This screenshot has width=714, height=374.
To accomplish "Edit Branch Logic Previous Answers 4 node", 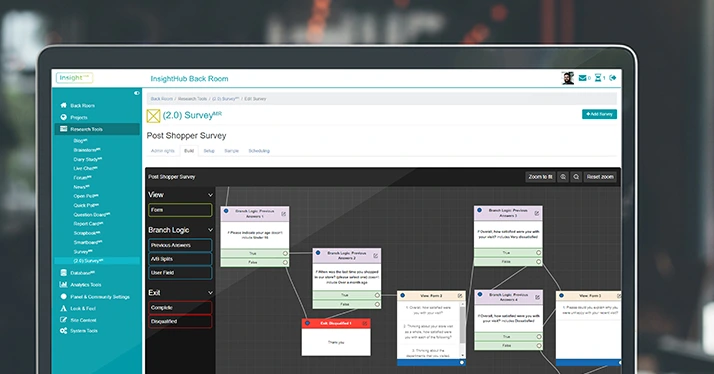I will pyautogui.click(x=537, y=297).
